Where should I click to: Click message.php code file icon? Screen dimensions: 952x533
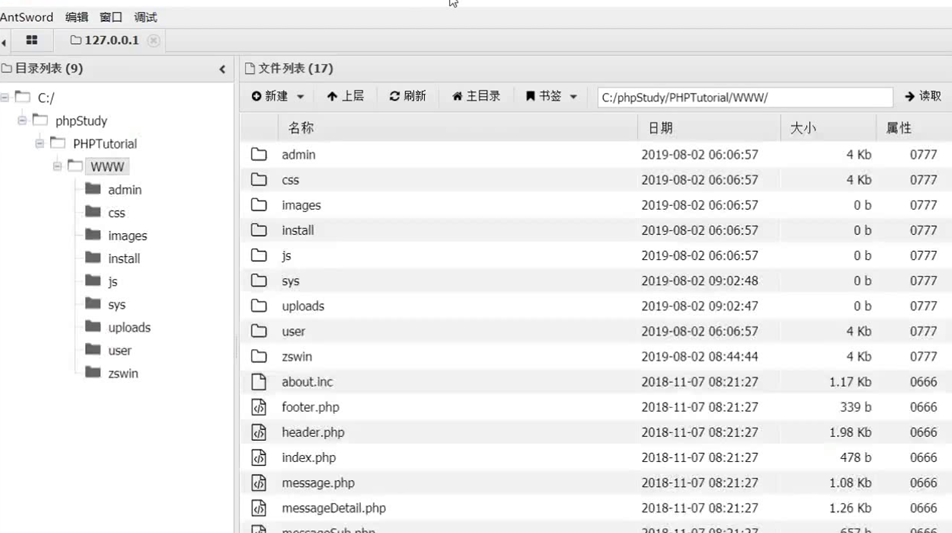pos(259,483)
